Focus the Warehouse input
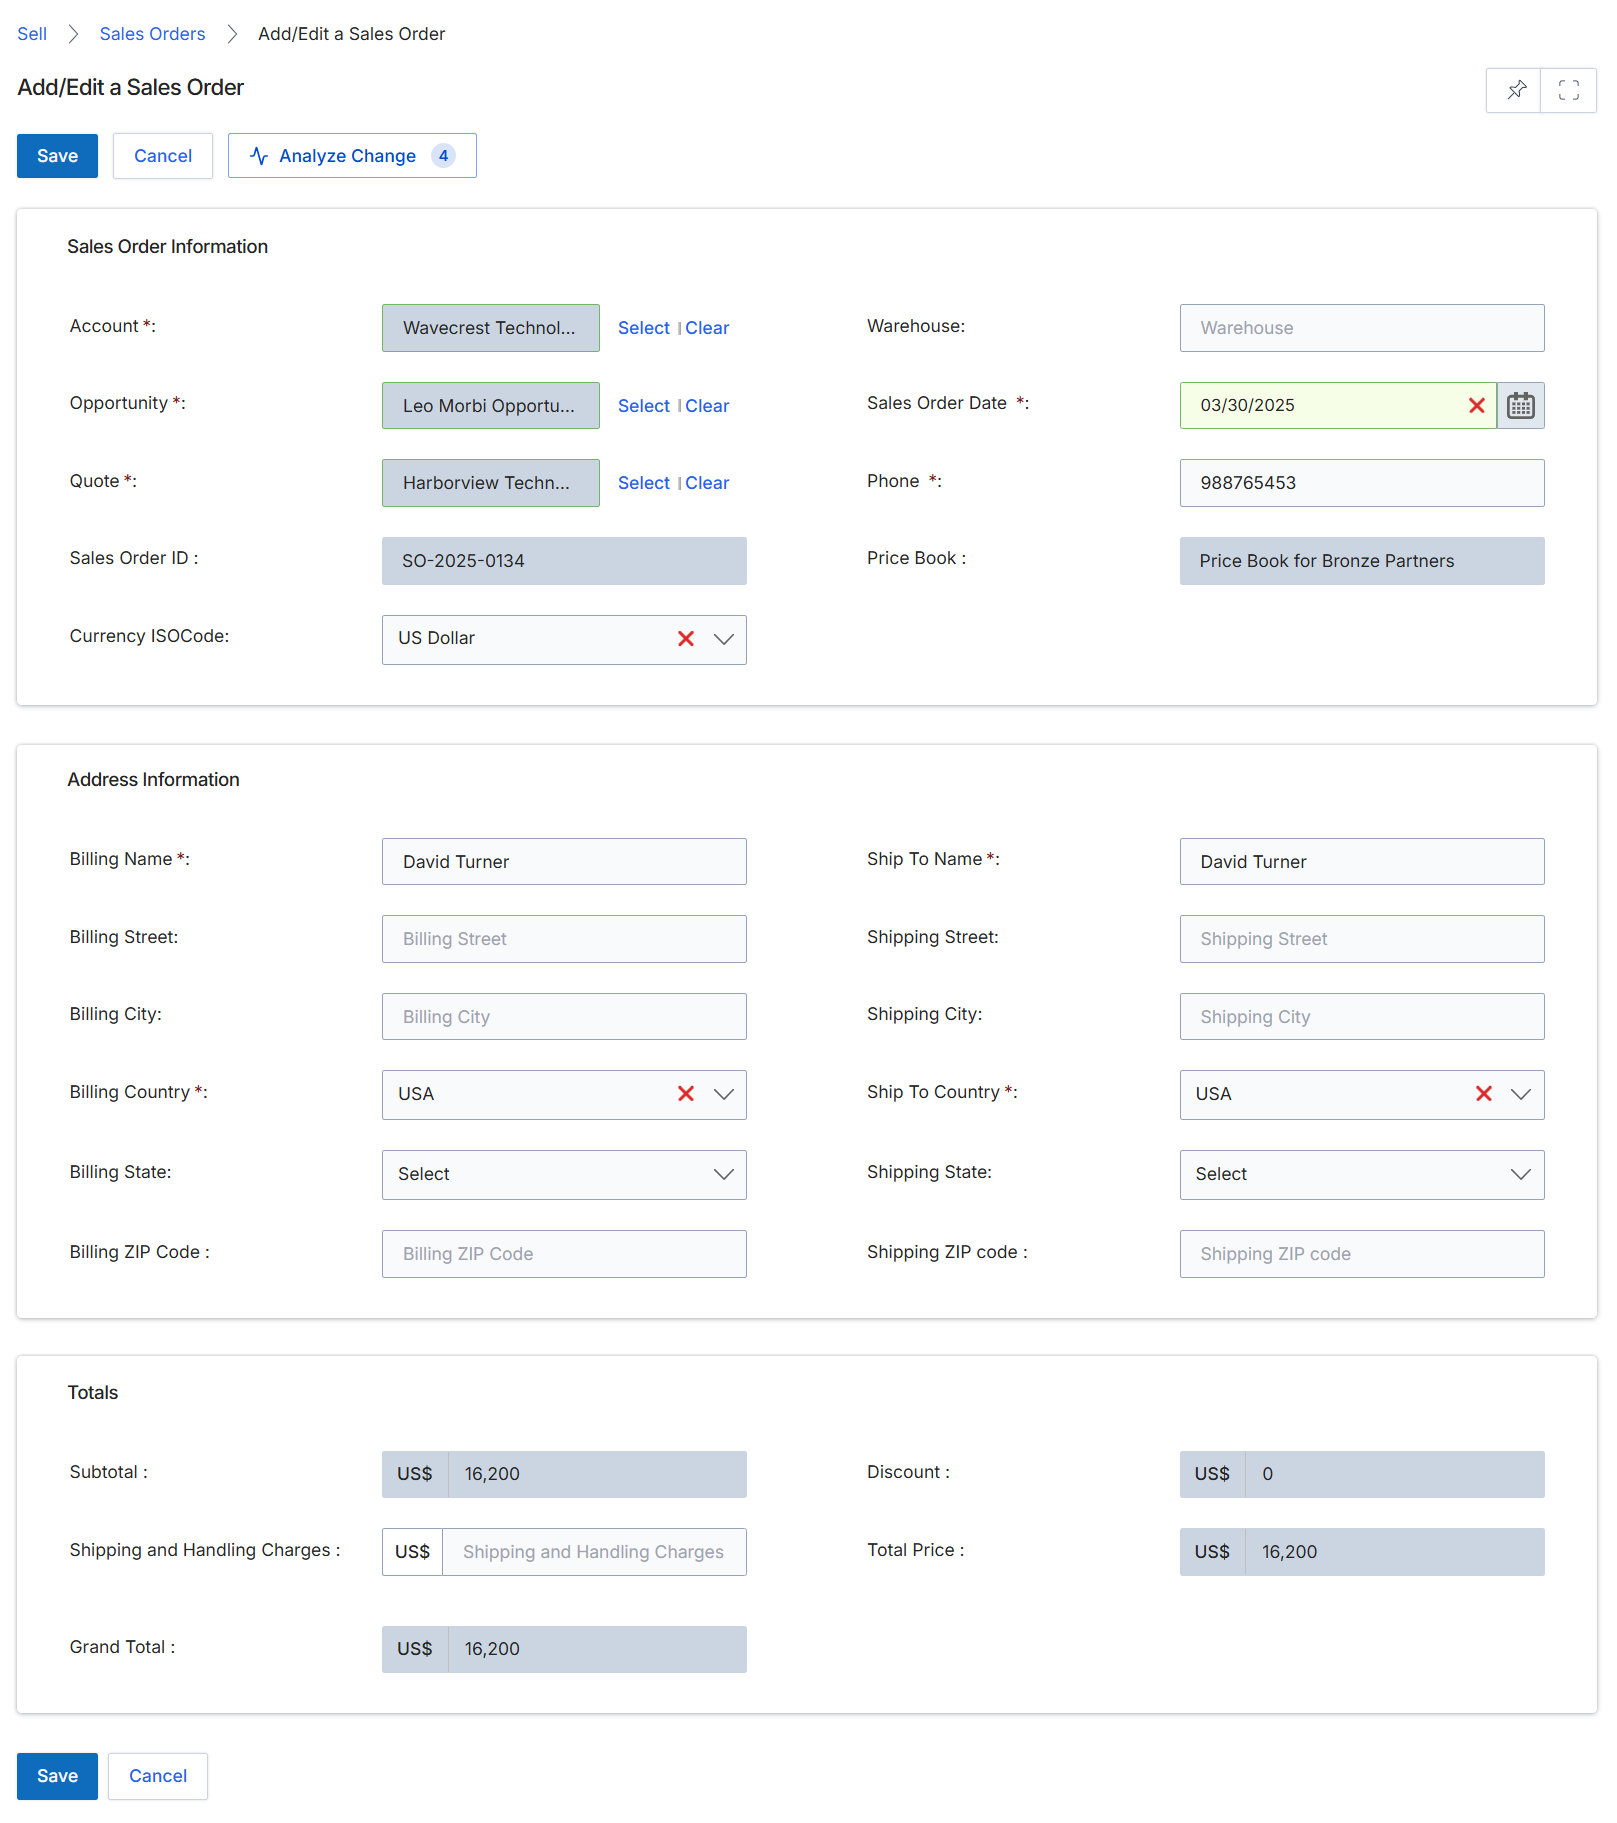Image resolution: width=1617 pixels, height=1823 pixels. pyautogui.click(x=1362, y=328)
